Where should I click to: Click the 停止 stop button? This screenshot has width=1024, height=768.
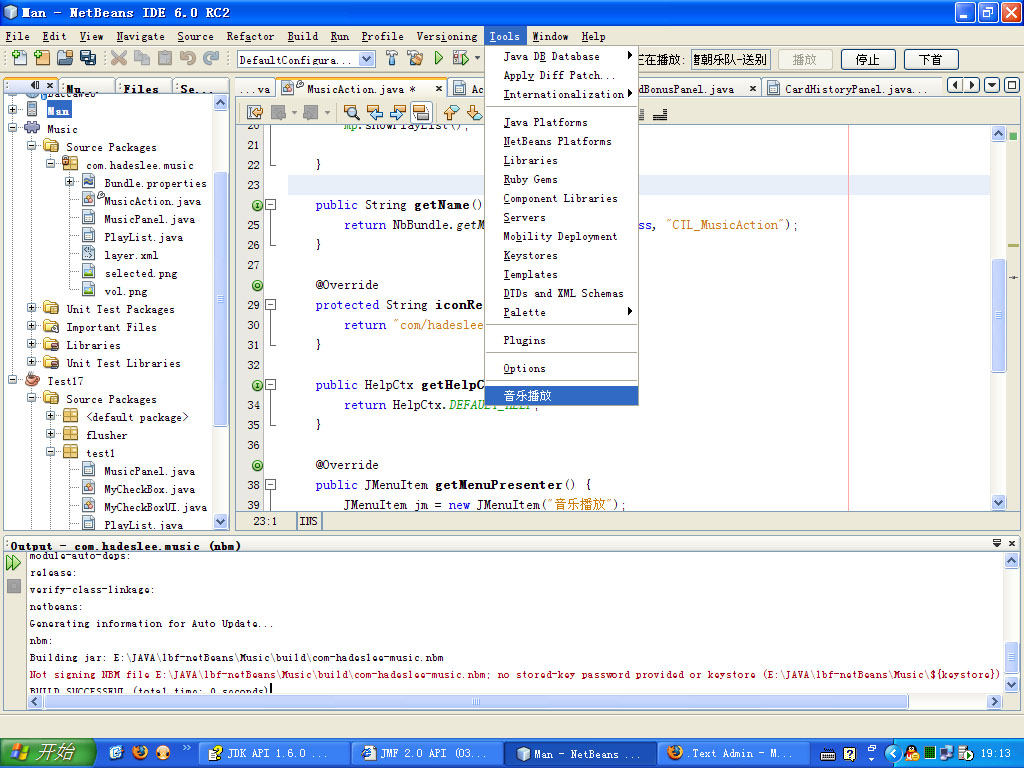[x=867, y=59]
